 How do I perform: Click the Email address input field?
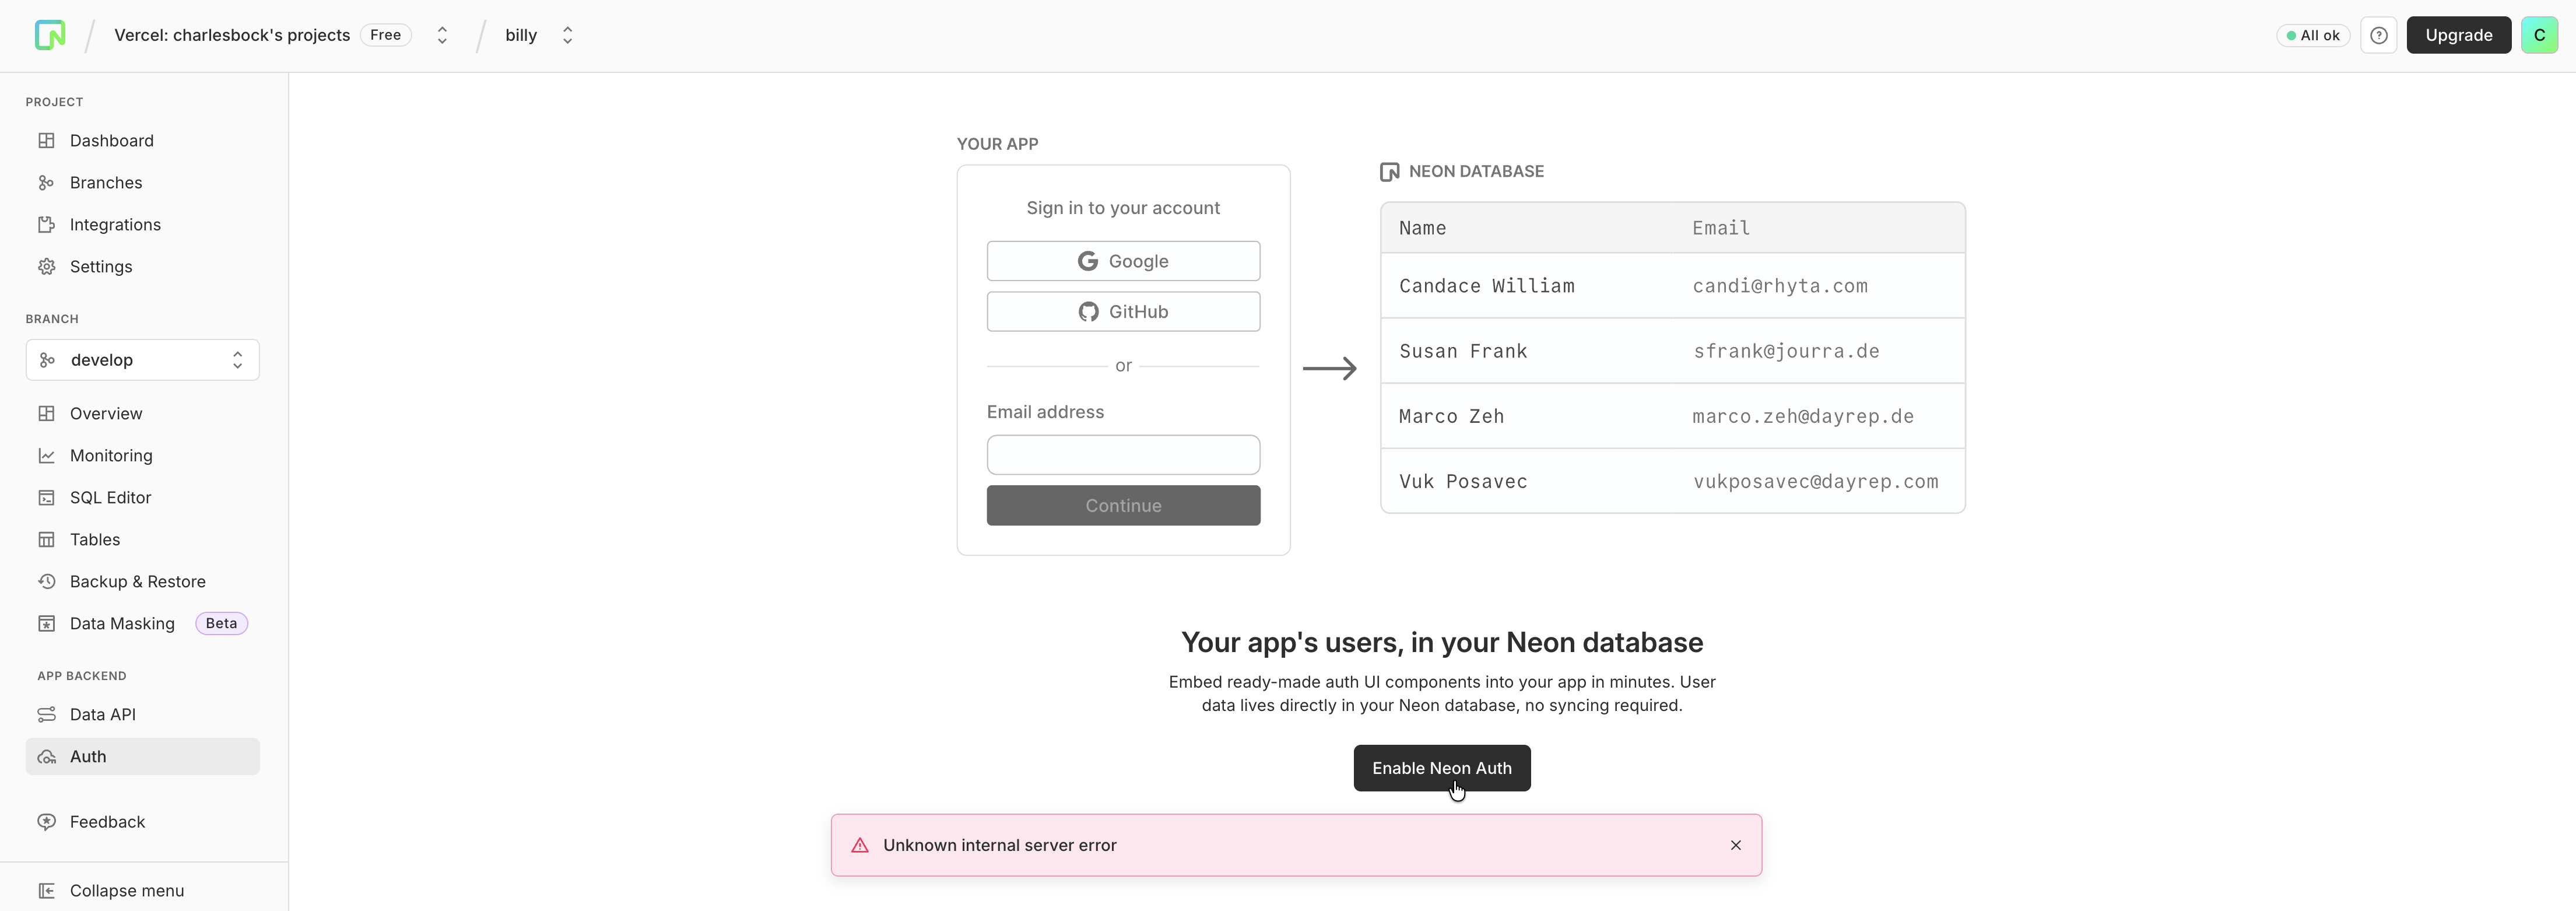point(1122,455)
